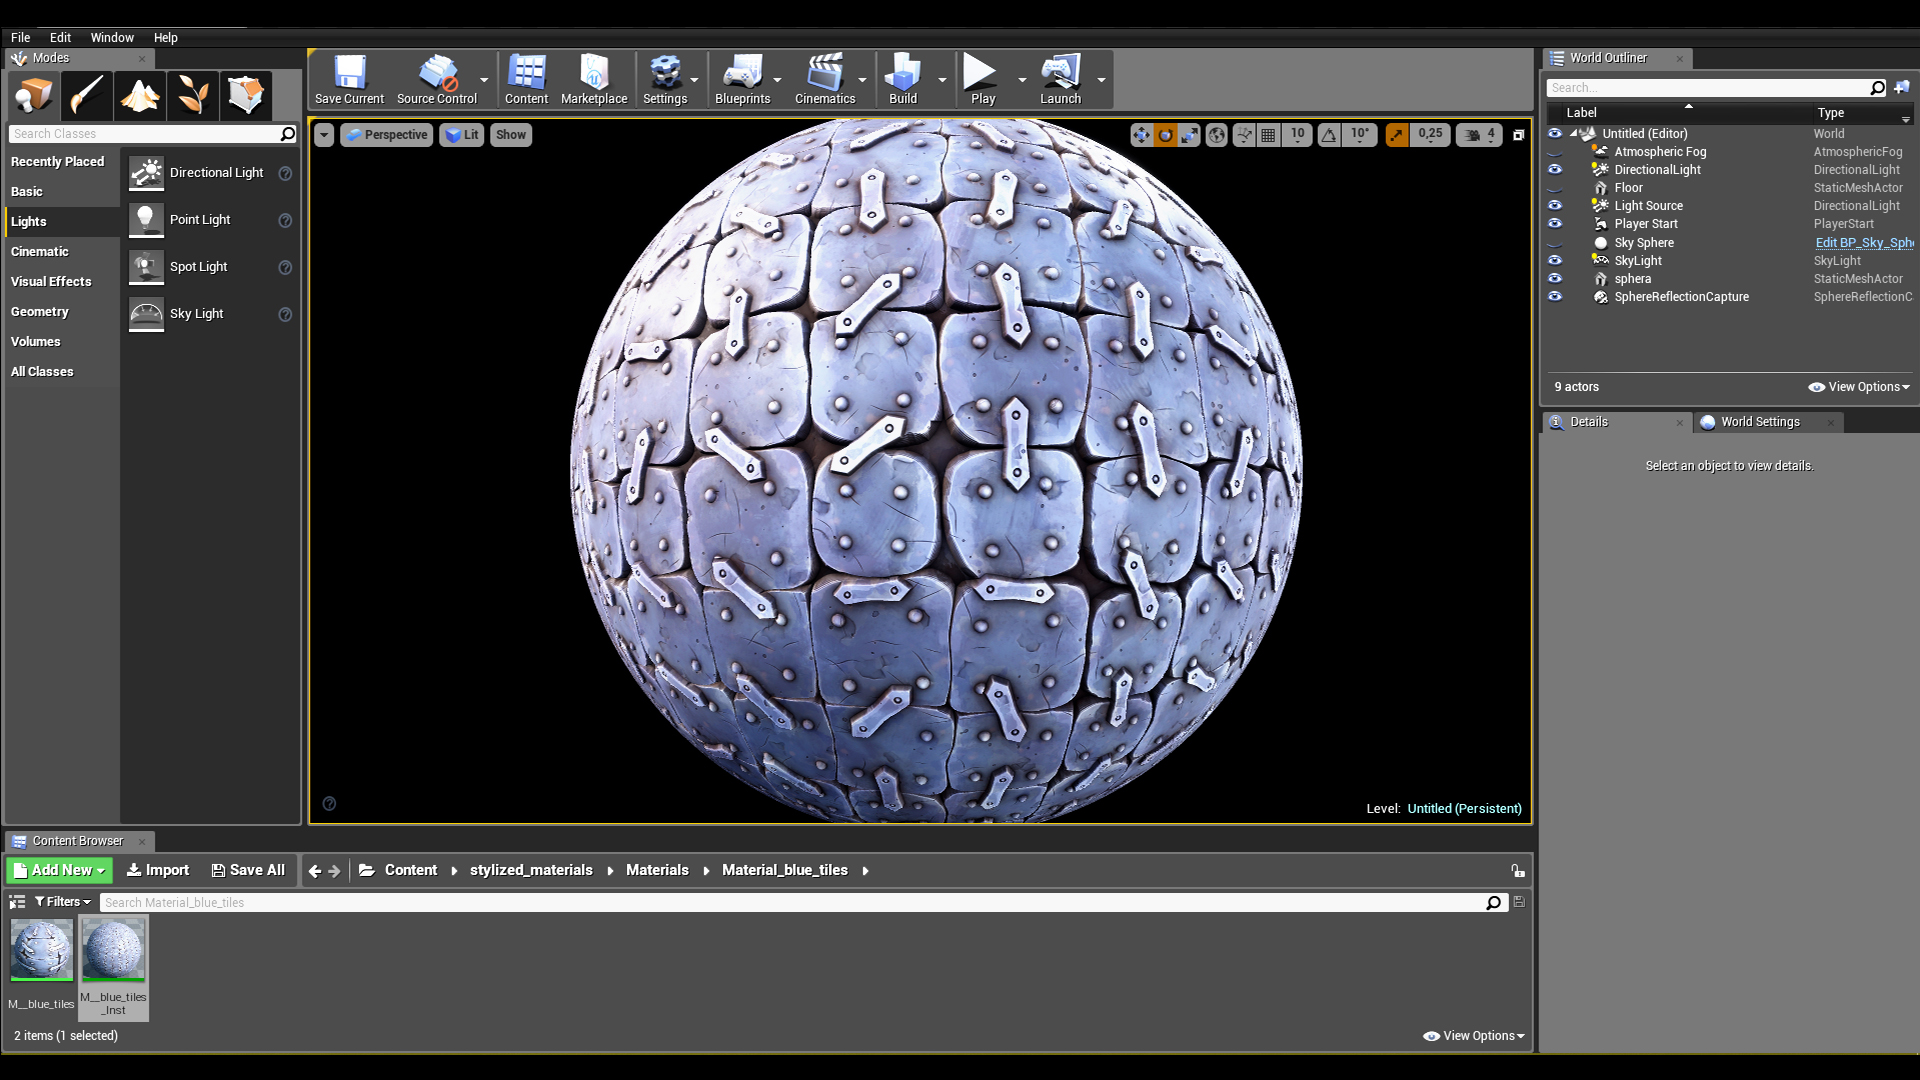Select the Spot Light placement tool
The width and height of the screenshot is (1920, 1080).
click(x=198, y=265)
